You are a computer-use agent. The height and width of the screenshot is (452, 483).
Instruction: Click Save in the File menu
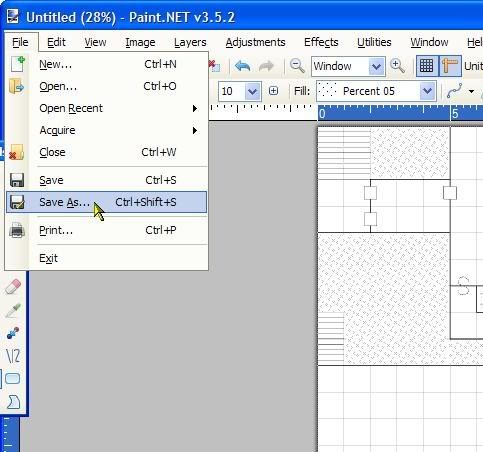coord(107,180)
